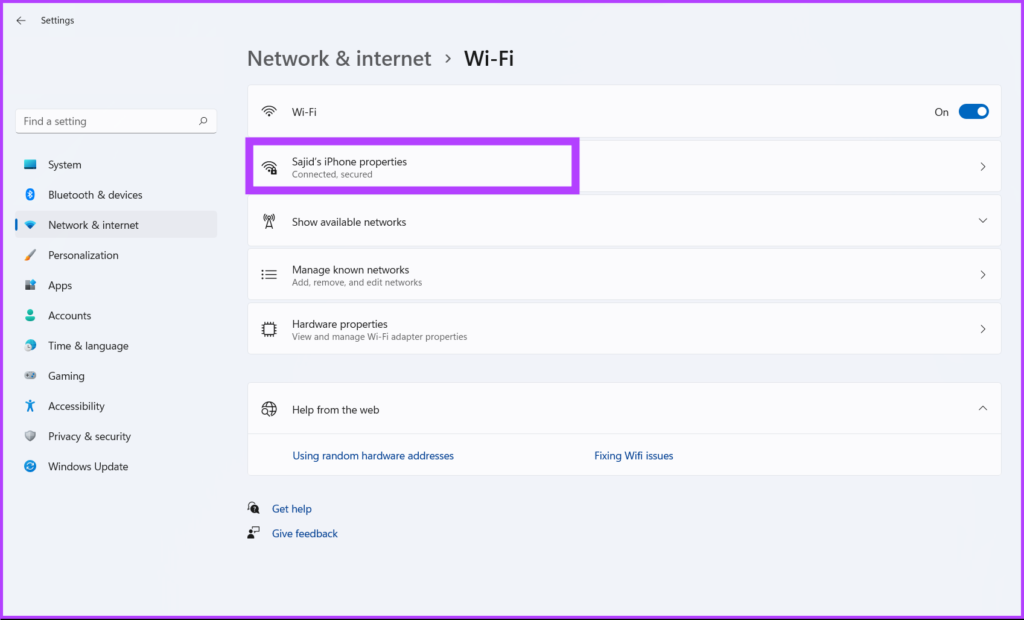Click the Fixing Wifi issues link

tap(633, 456)
